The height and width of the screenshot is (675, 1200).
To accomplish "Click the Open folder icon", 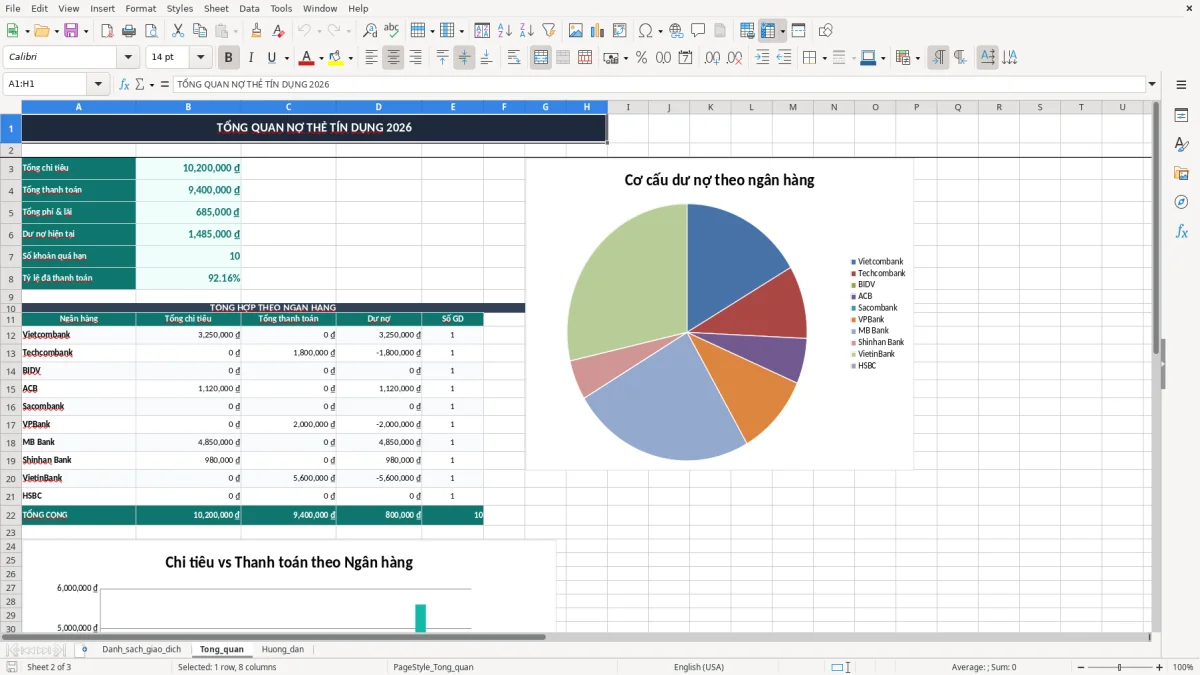I will coord(41,31).
